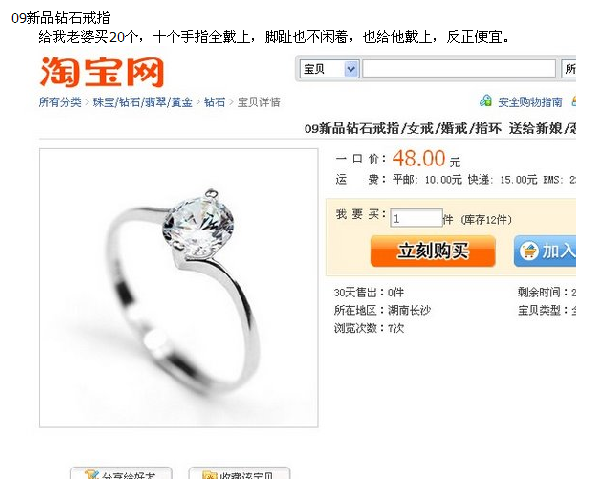Image resolution: width=605 pixels, height=486 pixels.
Task: Open 珠宝/钻石/翡翠/黄金 breadcrumb link
Action: click(x=142, y=102)
